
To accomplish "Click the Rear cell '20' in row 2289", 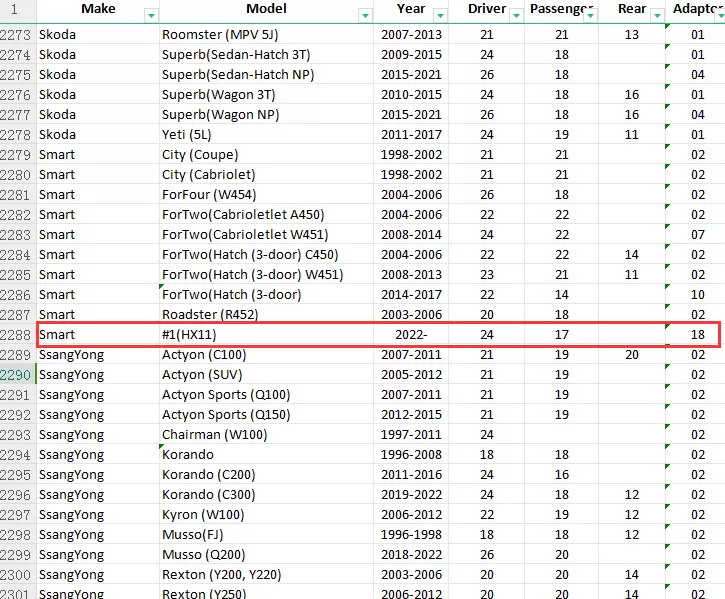I will (632, 355).
